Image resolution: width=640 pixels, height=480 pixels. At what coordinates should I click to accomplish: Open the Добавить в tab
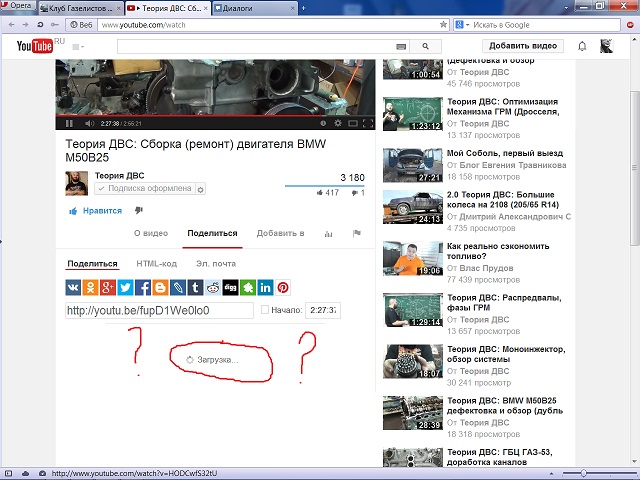tap(280, 233)
